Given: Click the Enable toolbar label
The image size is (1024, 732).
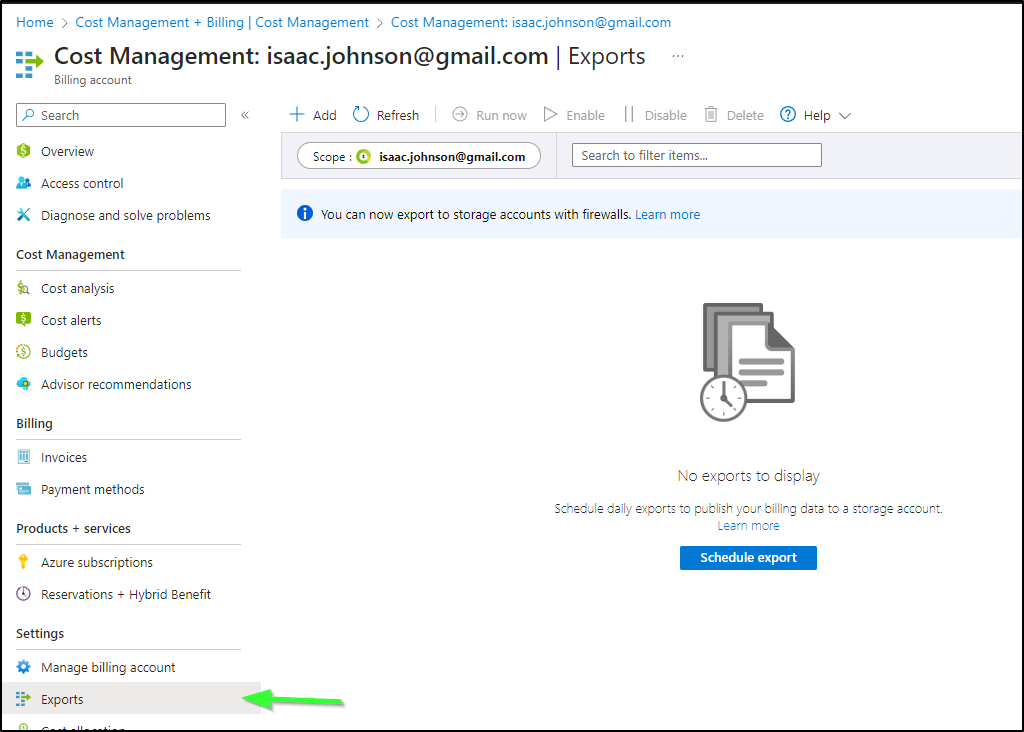Looking at the screenshot, I should click(x=585, y=116).
